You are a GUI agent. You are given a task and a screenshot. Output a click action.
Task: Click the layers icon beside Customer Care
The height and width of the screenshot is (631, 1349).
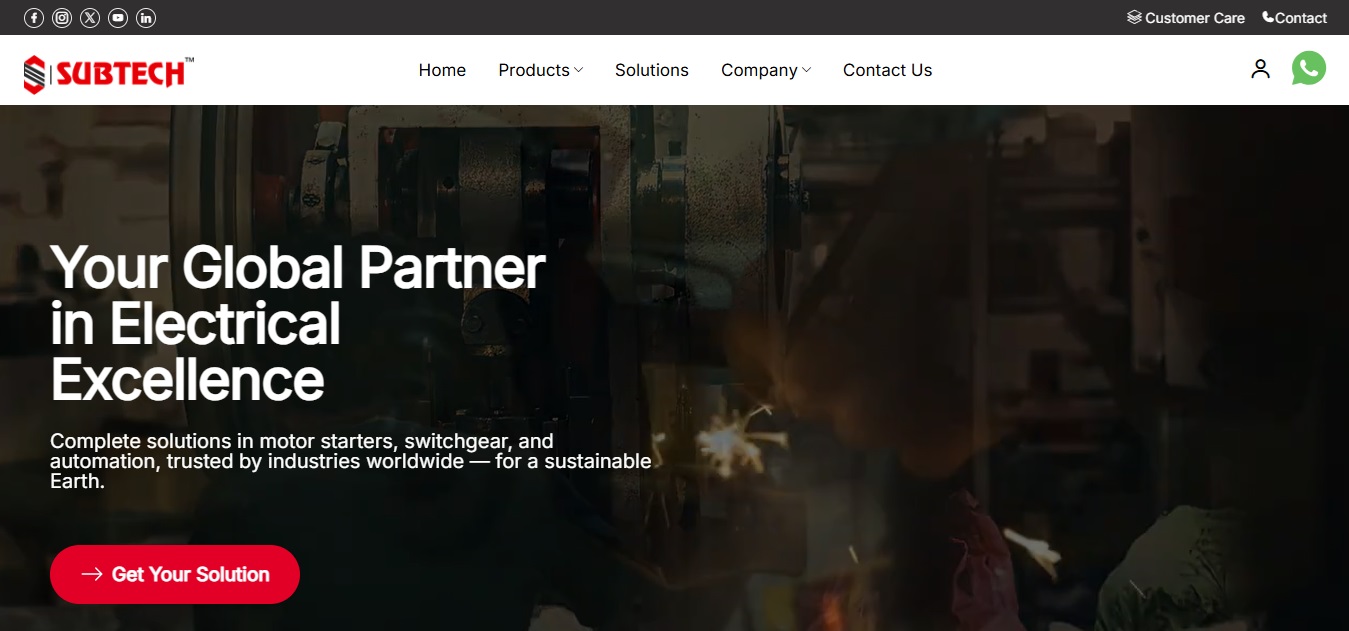[1134, 17]
